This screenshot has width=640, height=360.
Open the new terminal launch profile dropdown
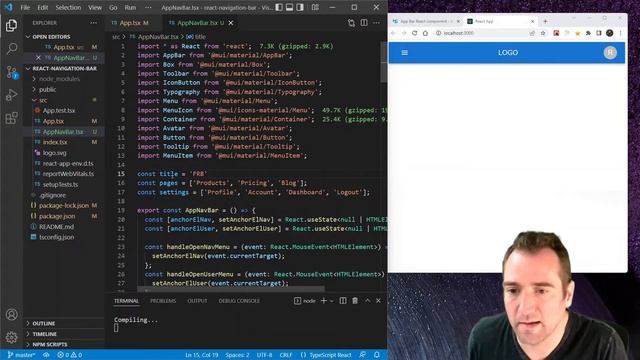[331, 301]
